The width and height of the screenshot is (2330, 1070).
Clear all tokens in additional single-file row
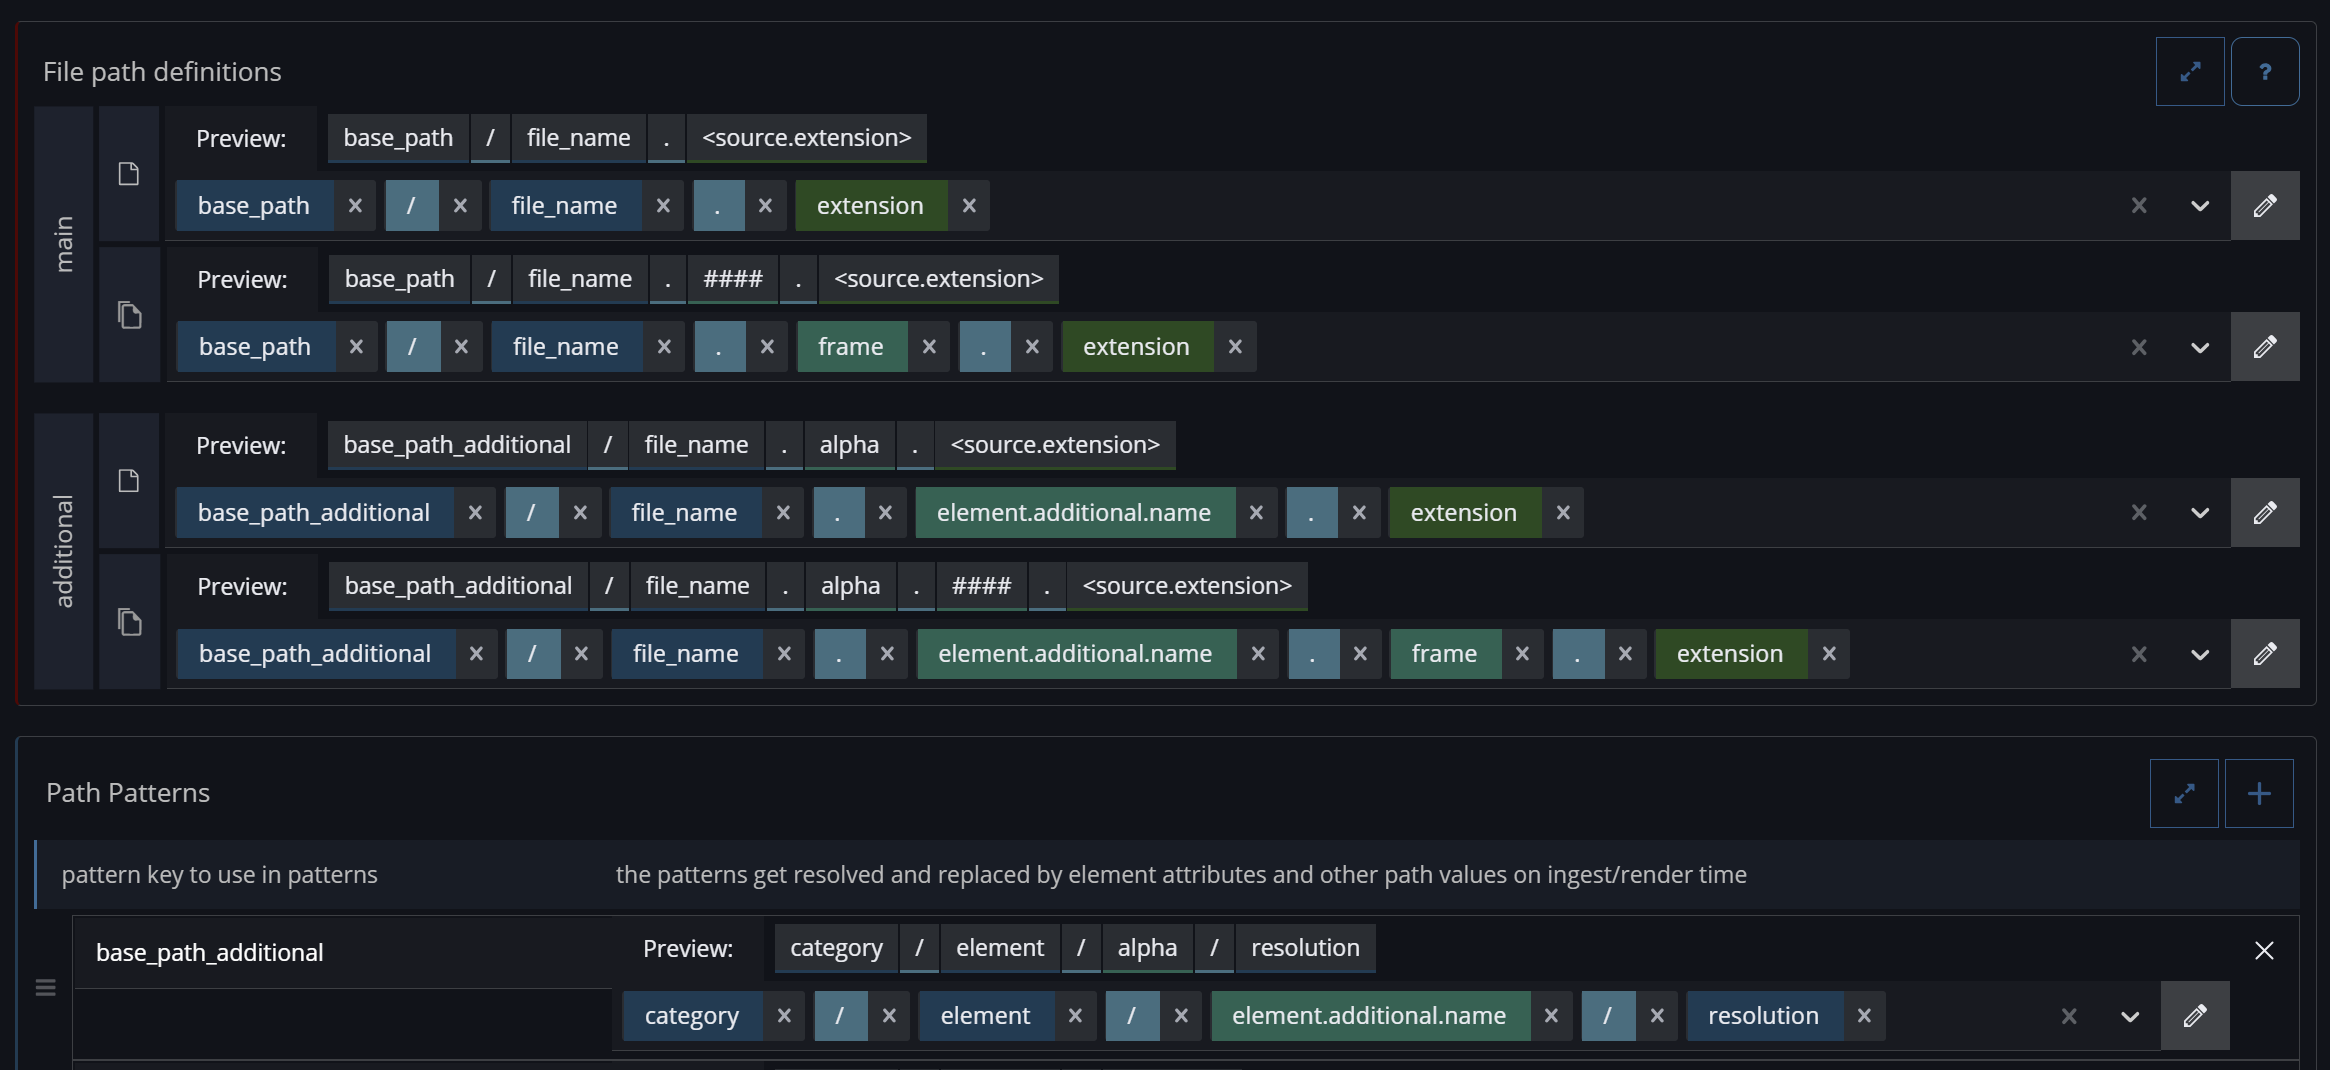pos(2139,513)
